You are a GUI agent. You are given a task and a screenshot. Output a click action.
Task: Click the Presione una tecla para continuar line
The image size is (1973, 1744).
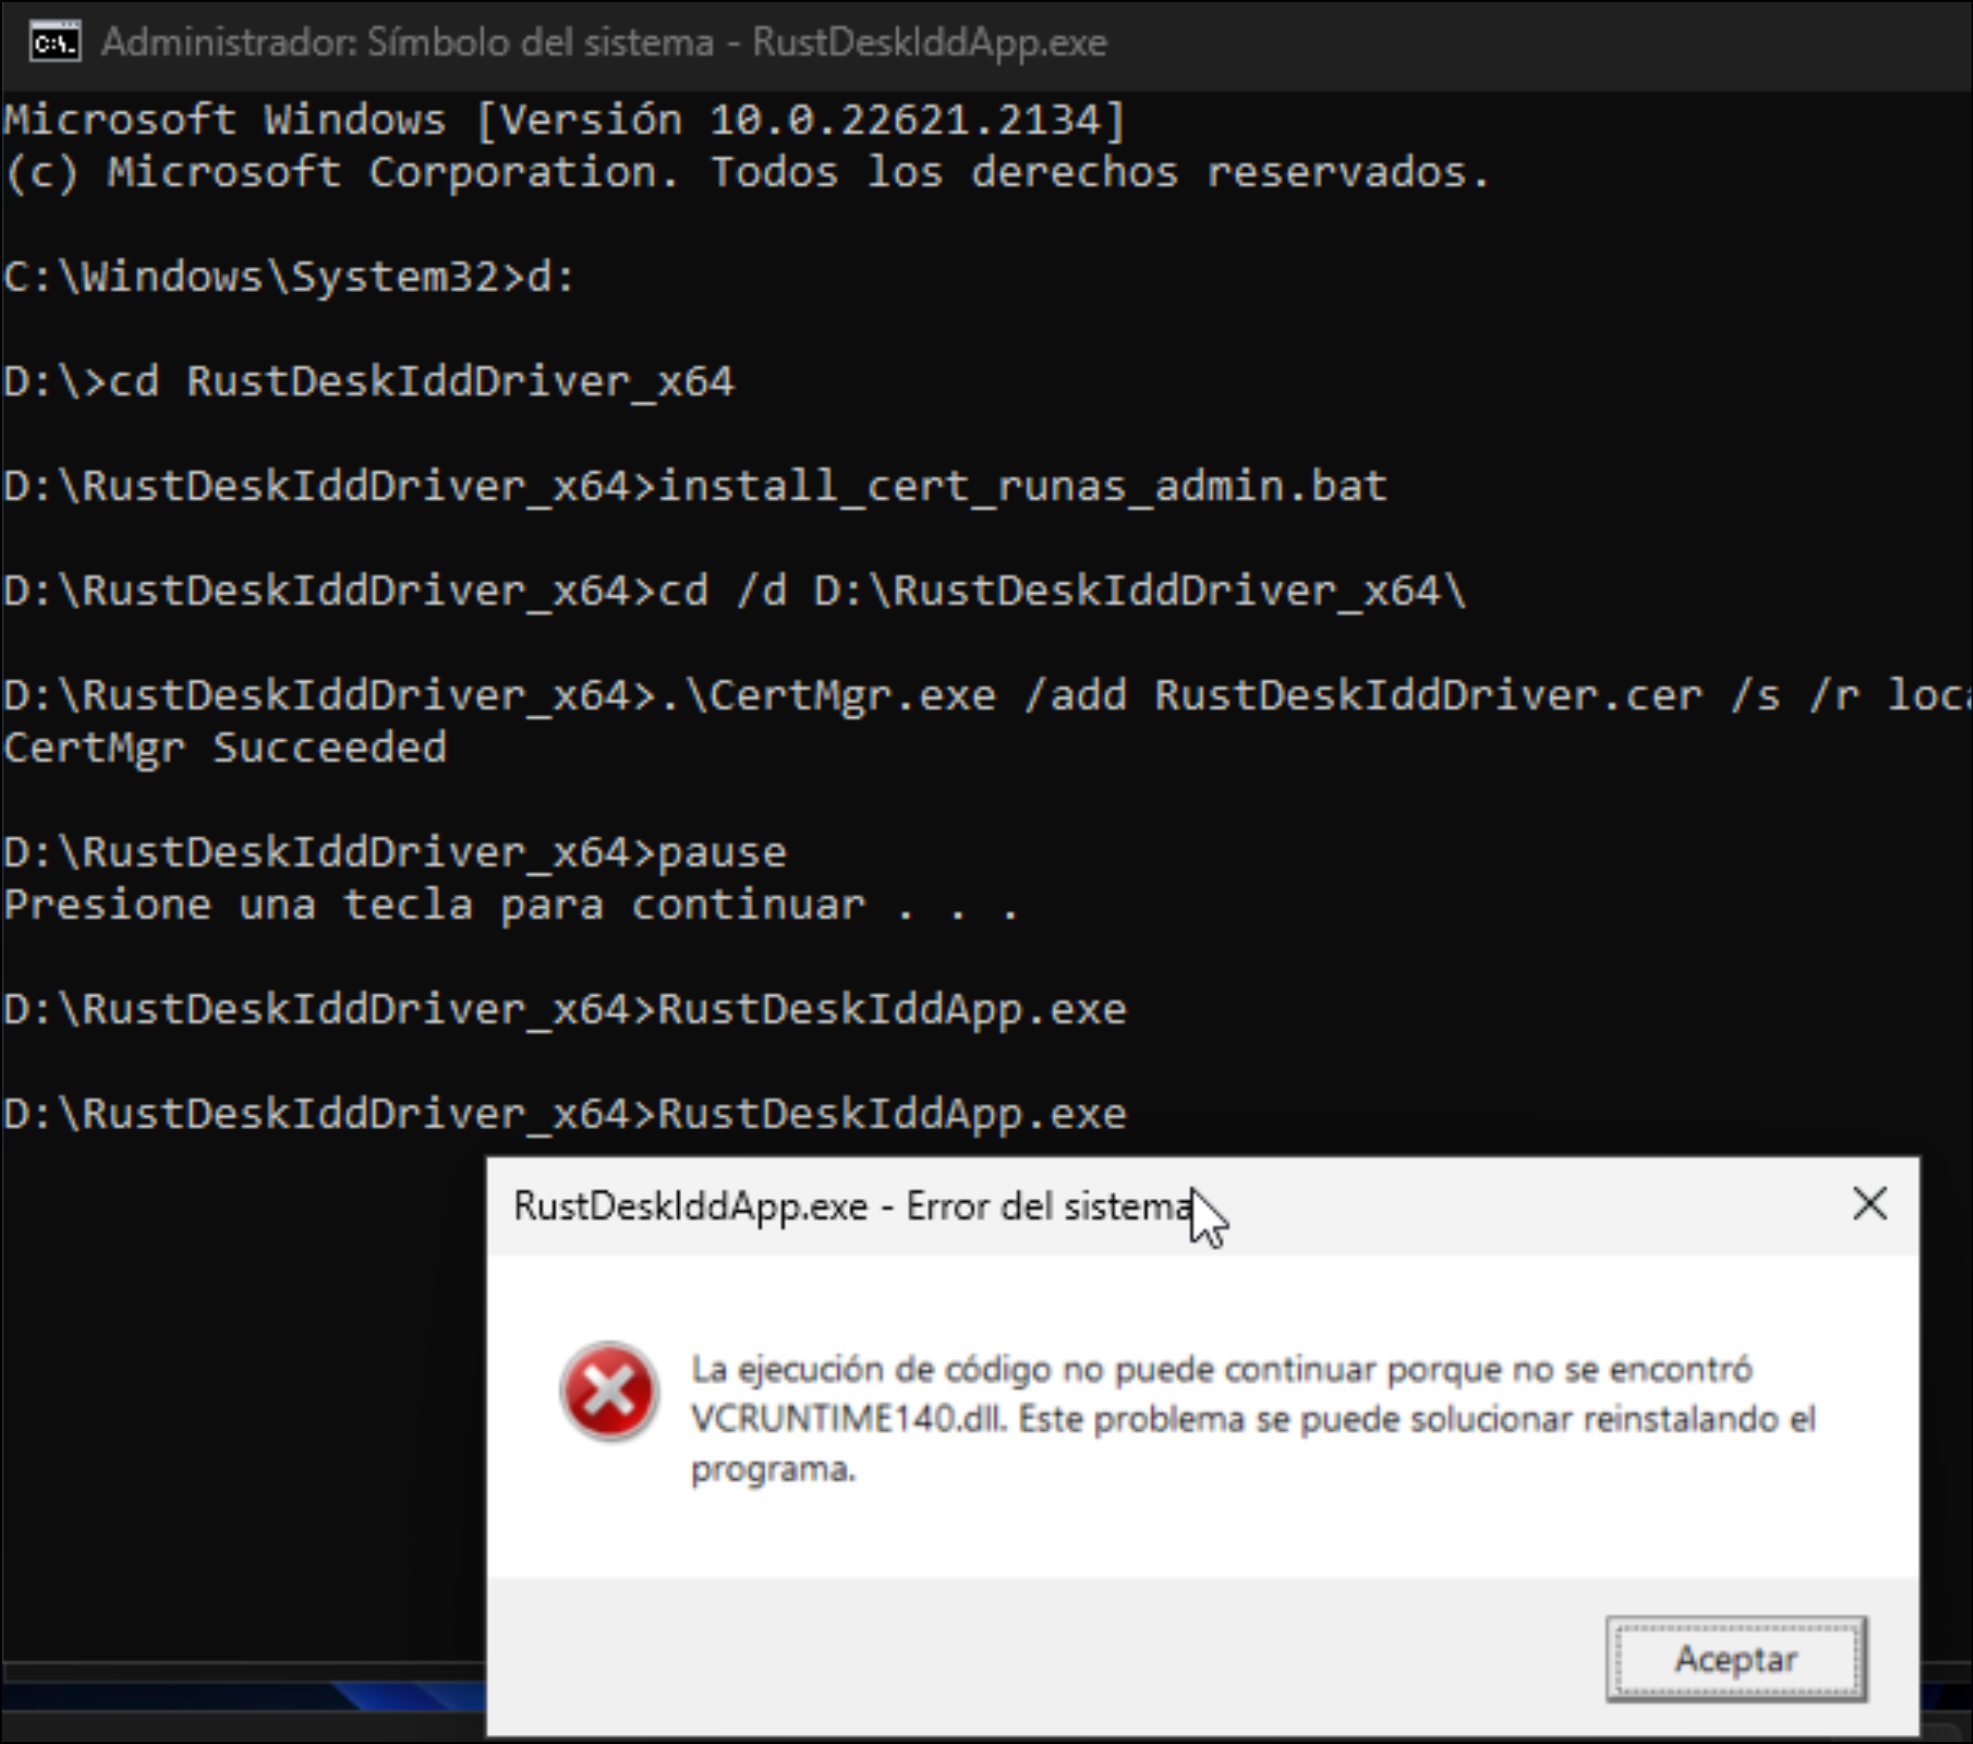pyautogui.click(x=510, y=904)
